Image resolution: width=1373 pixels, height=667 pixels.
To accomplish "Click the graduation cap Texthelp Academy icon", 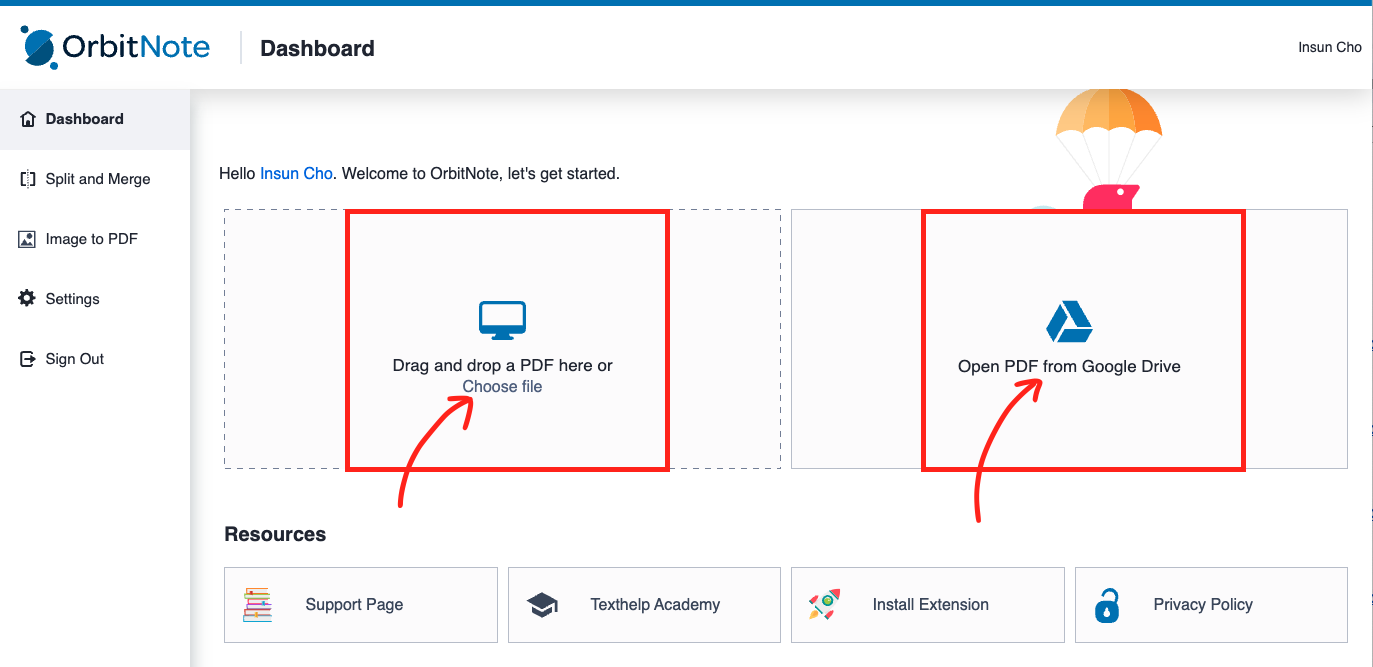I will point(542,605).
